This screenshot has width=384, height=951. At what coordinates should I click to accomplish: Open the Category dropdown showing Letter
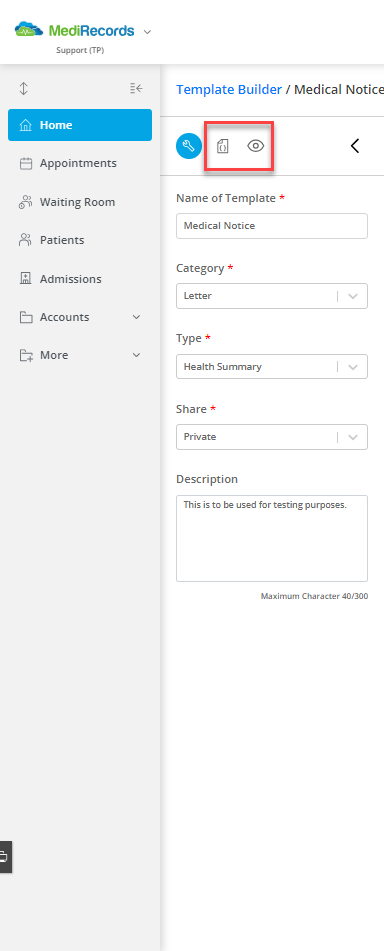click(272, 296)
